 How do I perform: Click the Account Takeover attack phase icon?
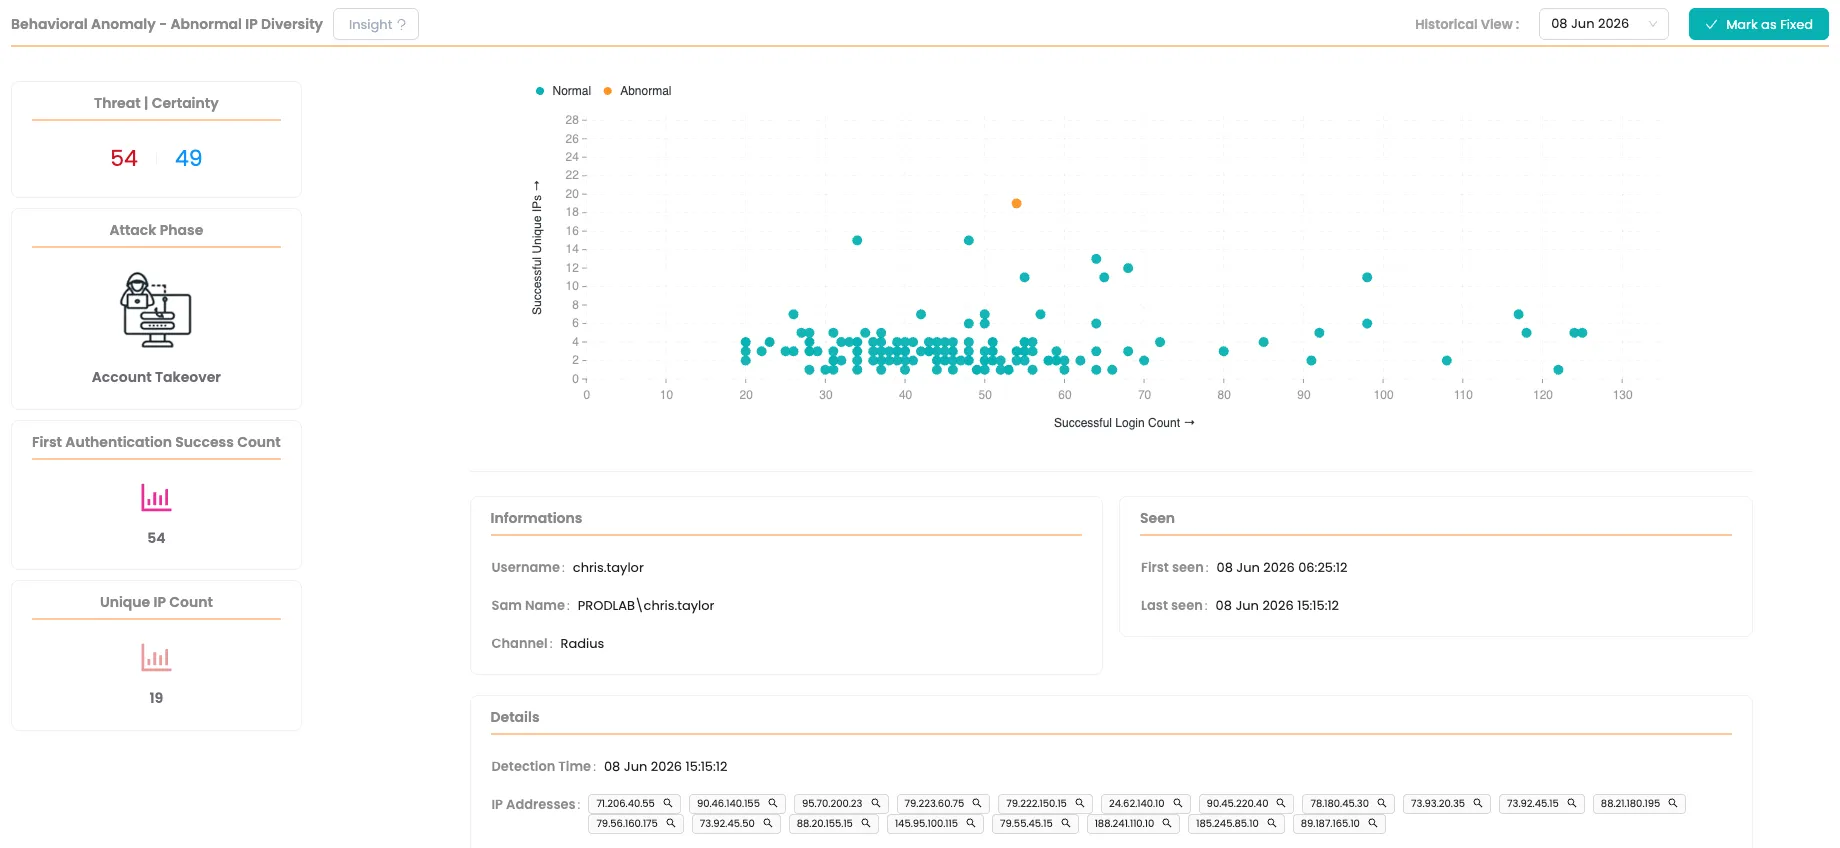click(x=156, y=310)
